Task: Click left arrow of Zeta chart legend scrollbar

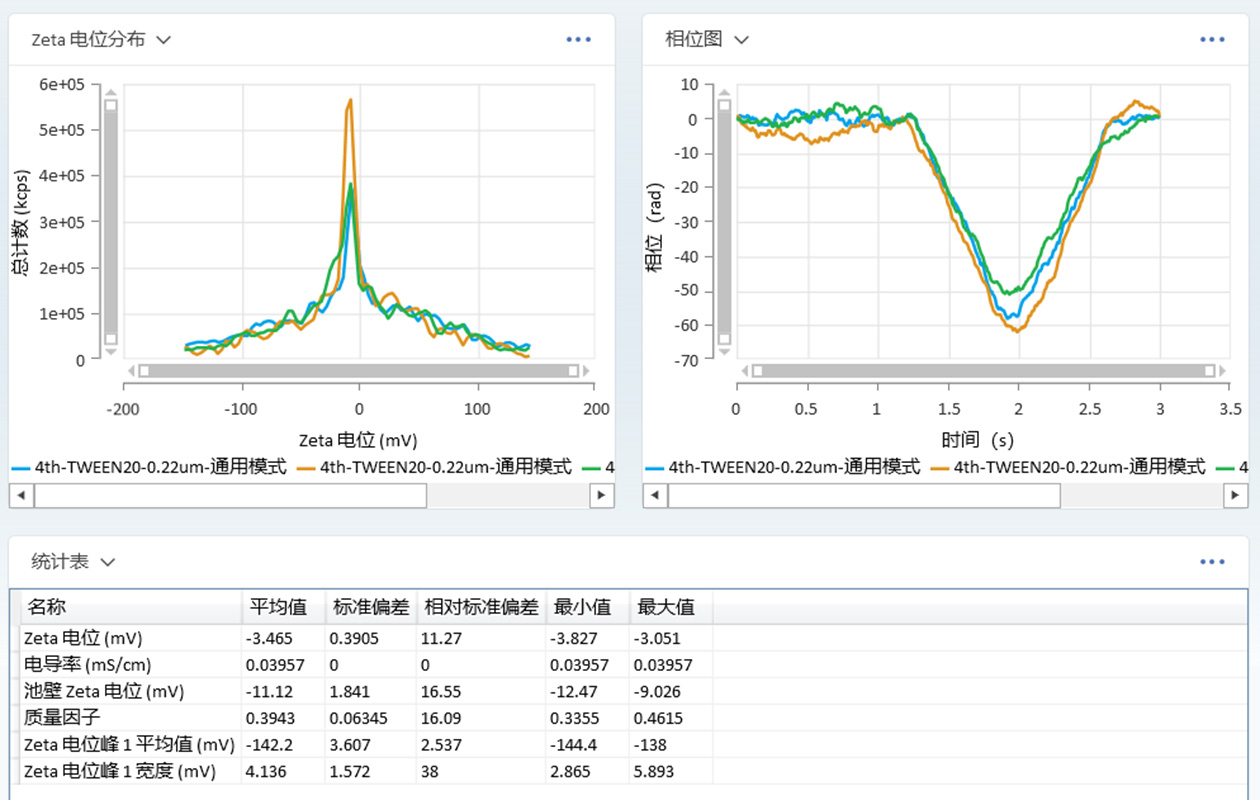Action: pyautogui.click(x=22, y=495)
